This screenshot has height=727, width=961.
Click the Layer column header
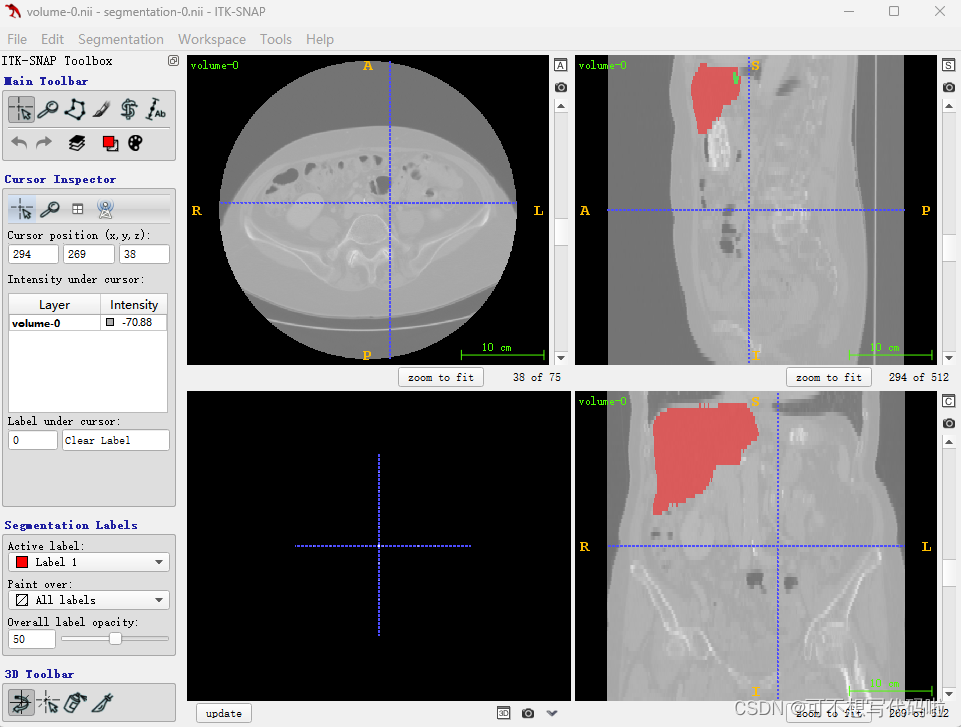[55, 305]
